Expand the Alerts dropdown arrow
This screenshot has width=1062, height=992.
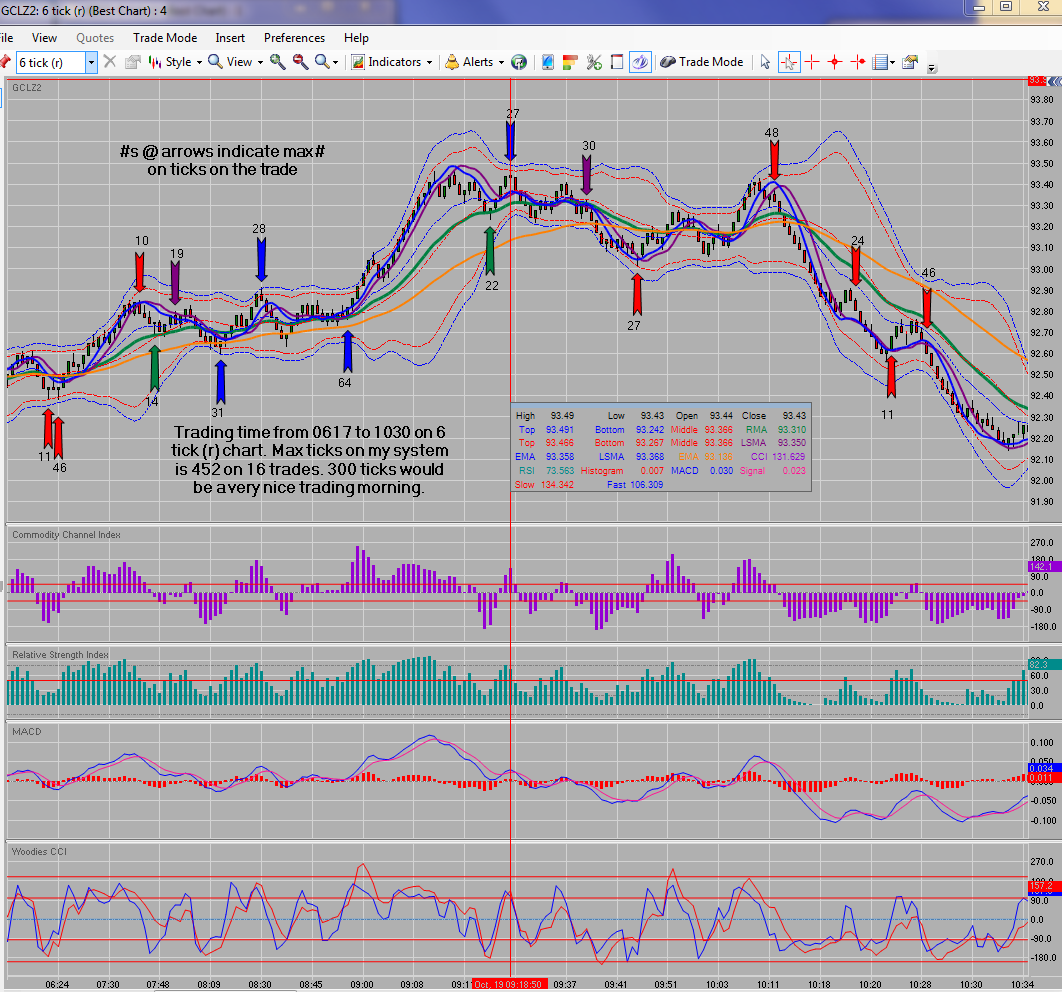point(501,62)
